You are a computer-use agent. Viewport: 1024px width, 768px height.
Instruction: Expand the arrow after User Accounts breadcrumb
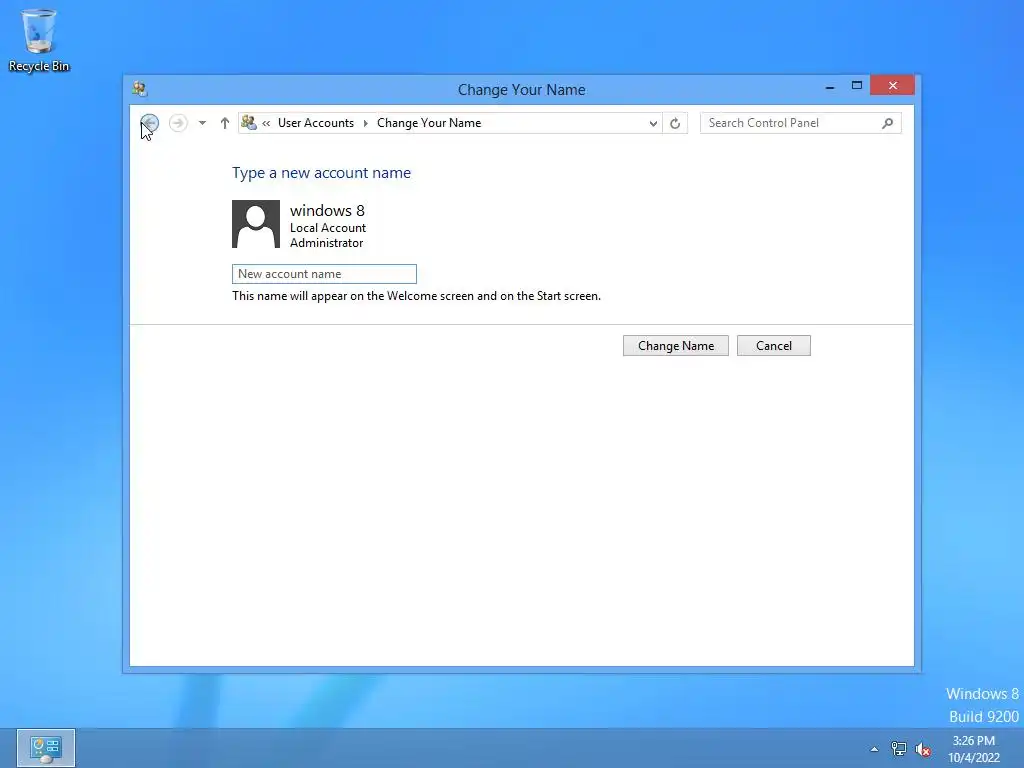pos(366,123)
